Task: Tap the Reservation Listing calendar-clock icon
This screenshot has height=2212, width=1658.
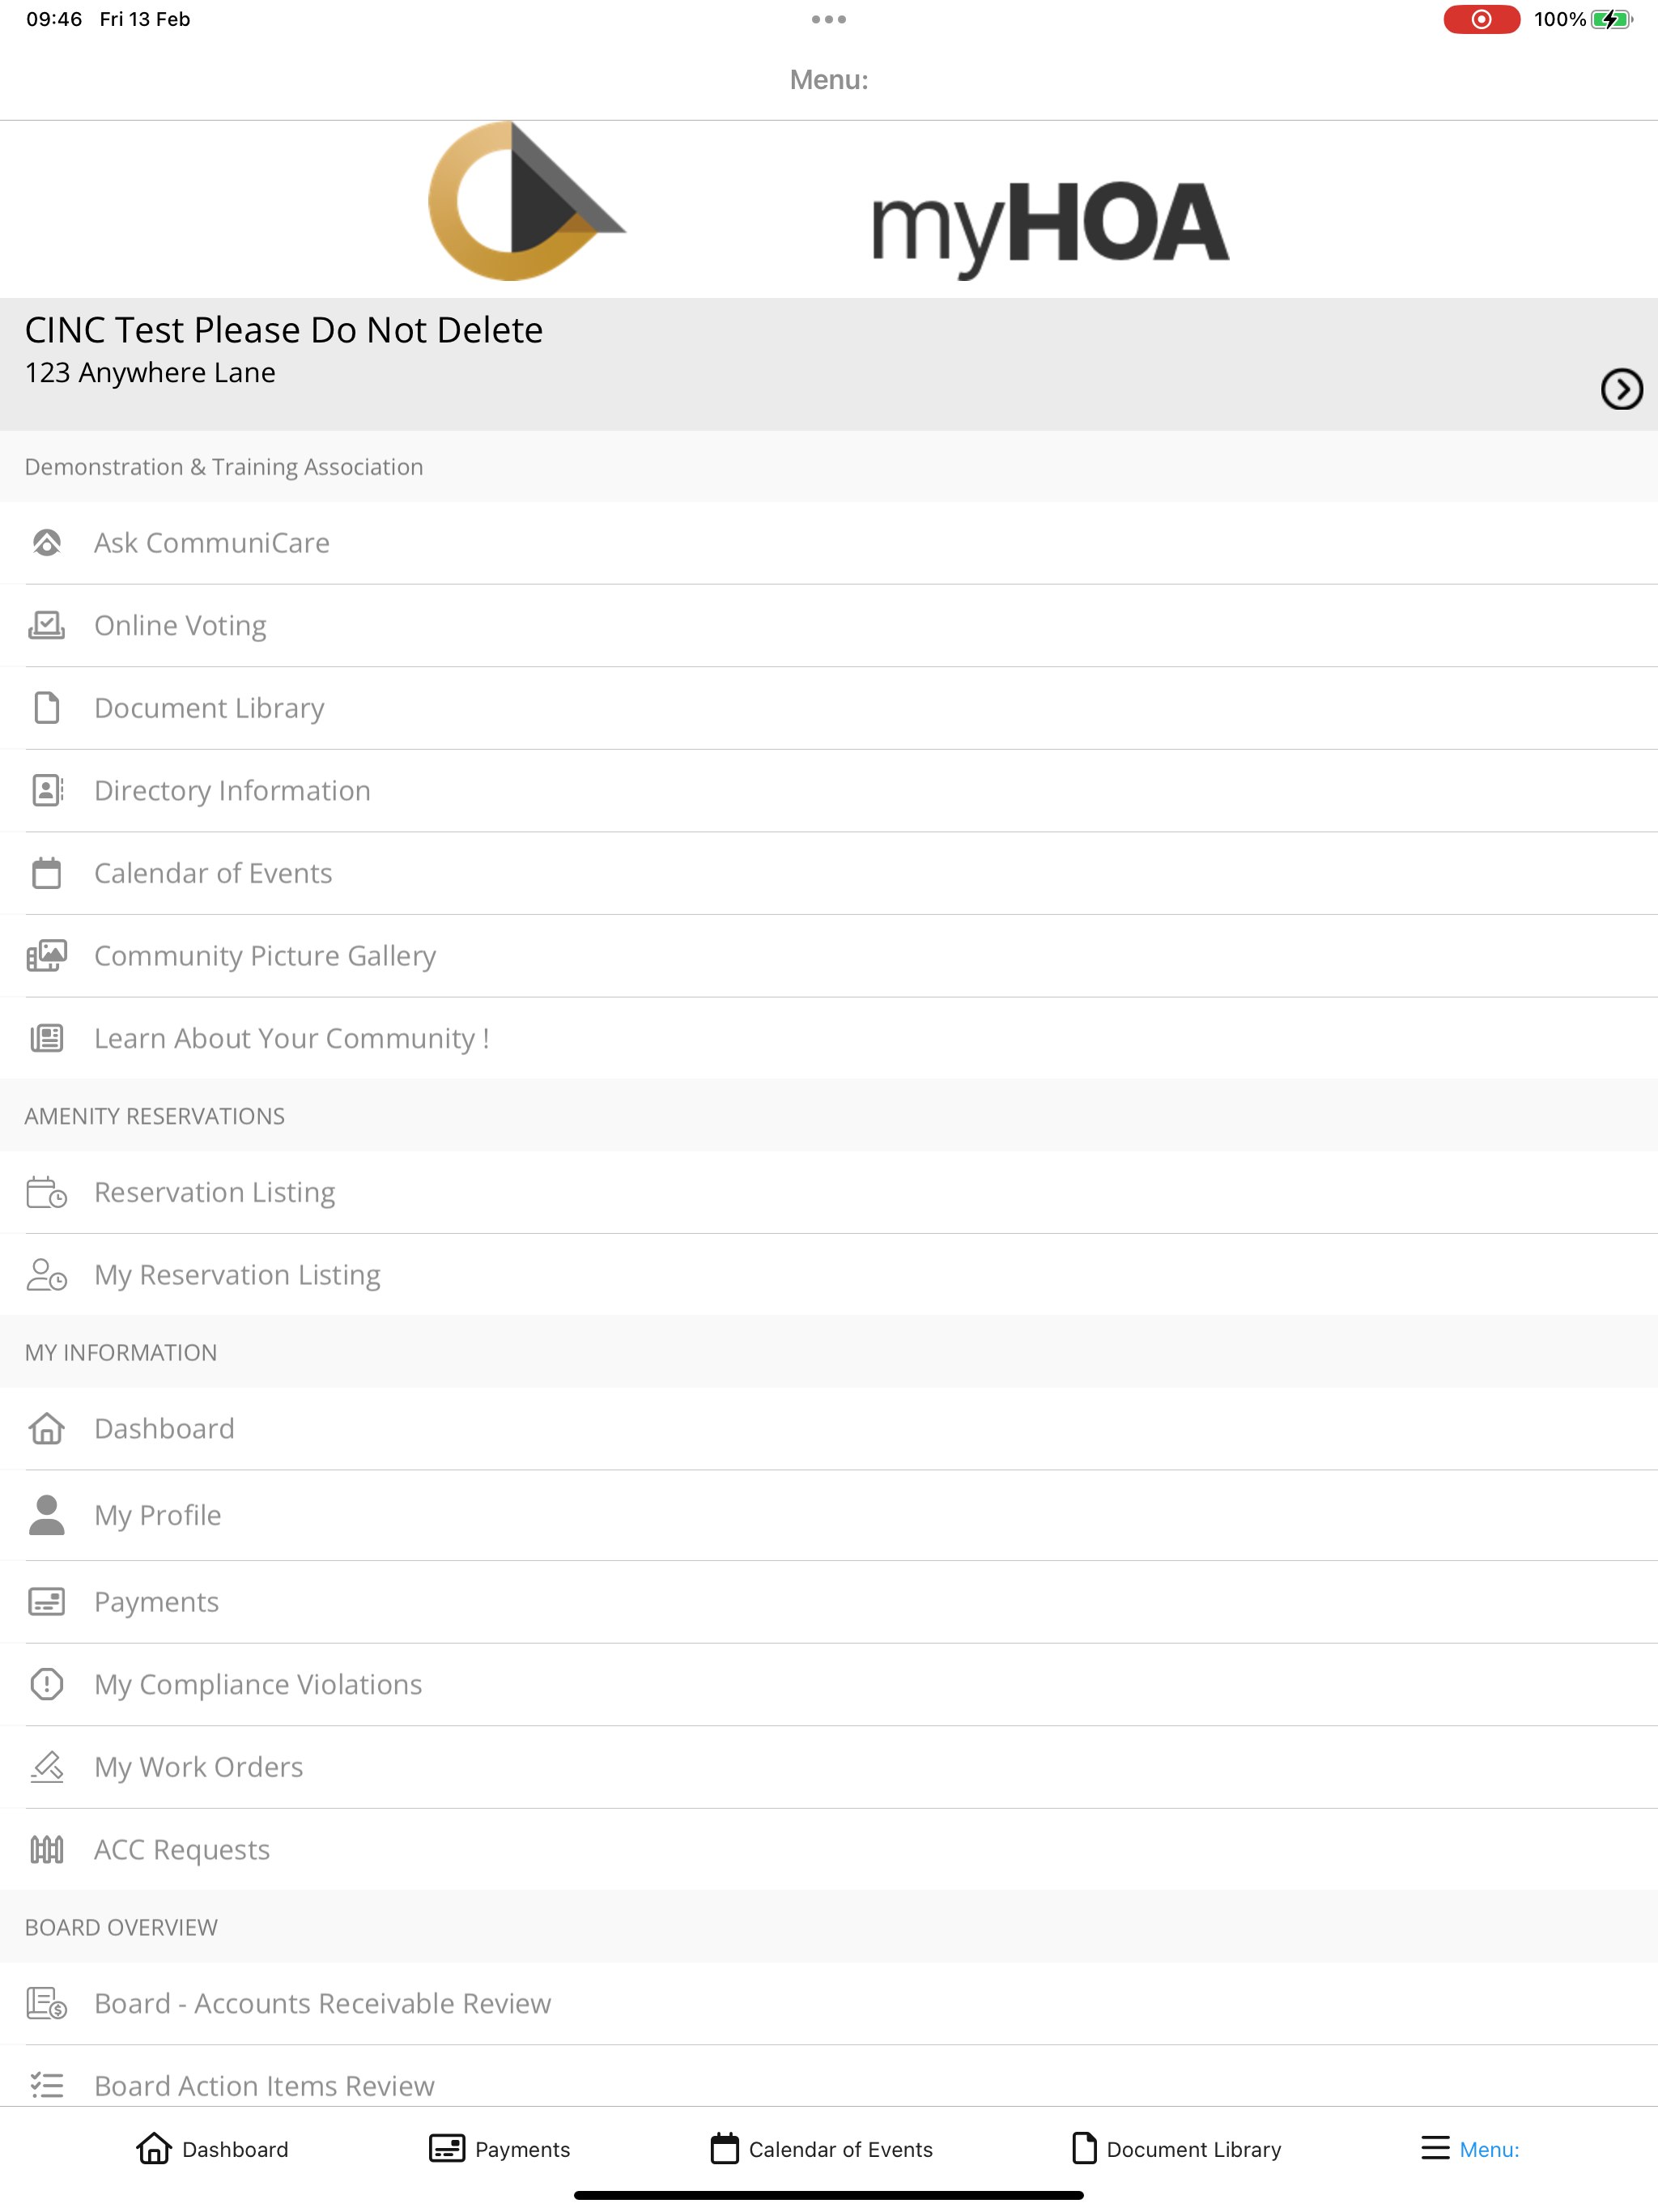Action: [47, 1192]
